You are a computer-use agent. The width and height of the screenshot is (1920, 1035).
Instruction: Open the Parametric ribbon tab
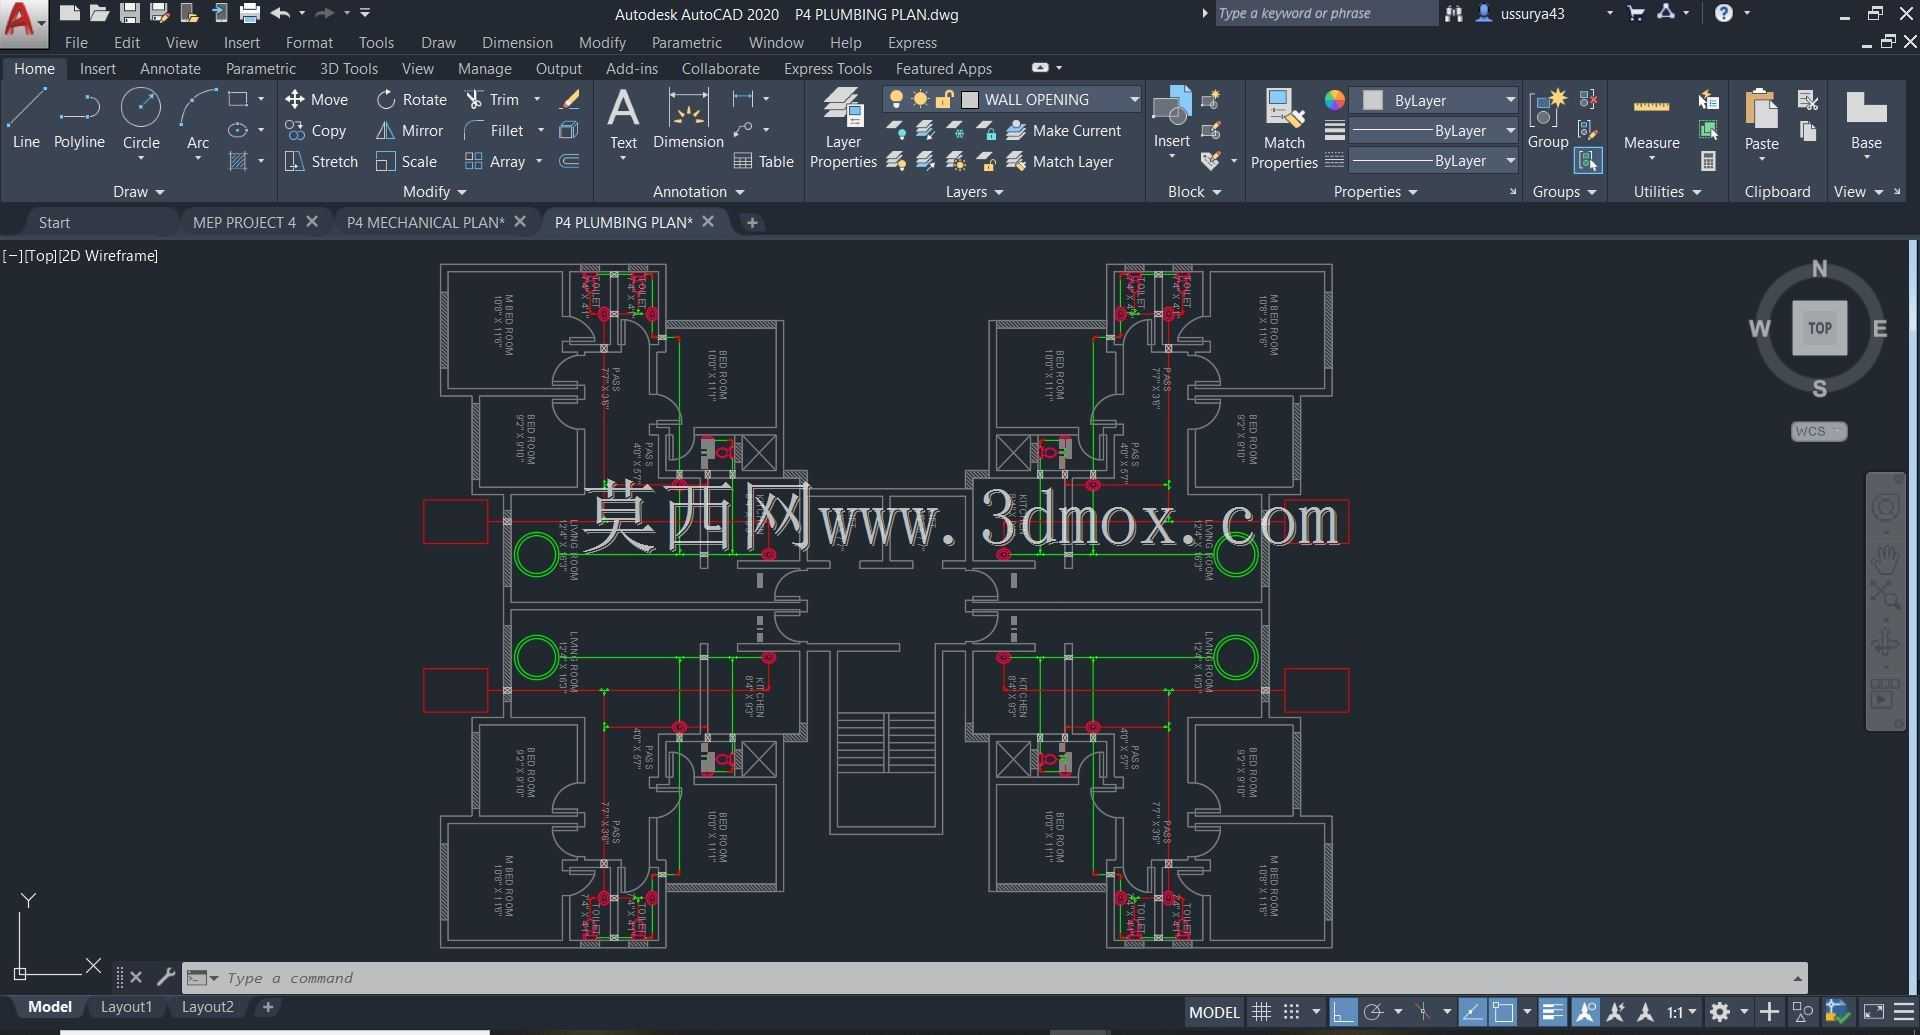[260, 68]
